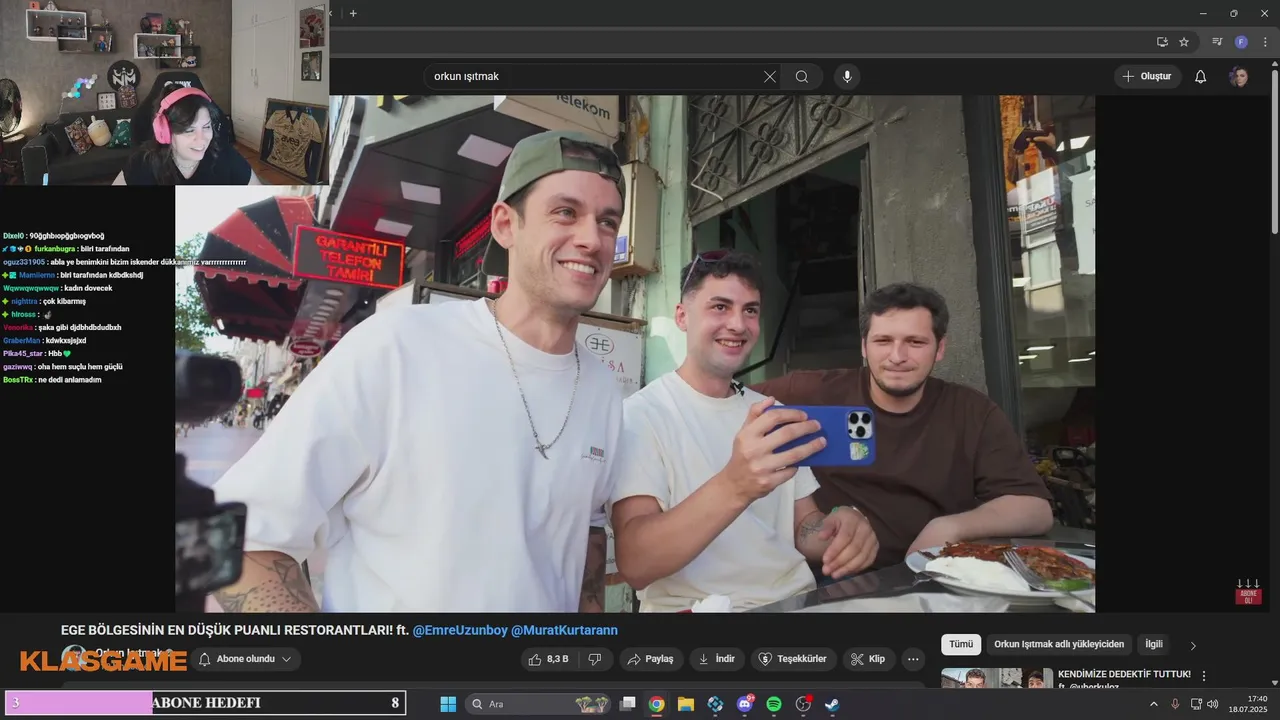Open YouTube notifications bell
This screenshot has height=720, width=1280.
[1201, 77]
